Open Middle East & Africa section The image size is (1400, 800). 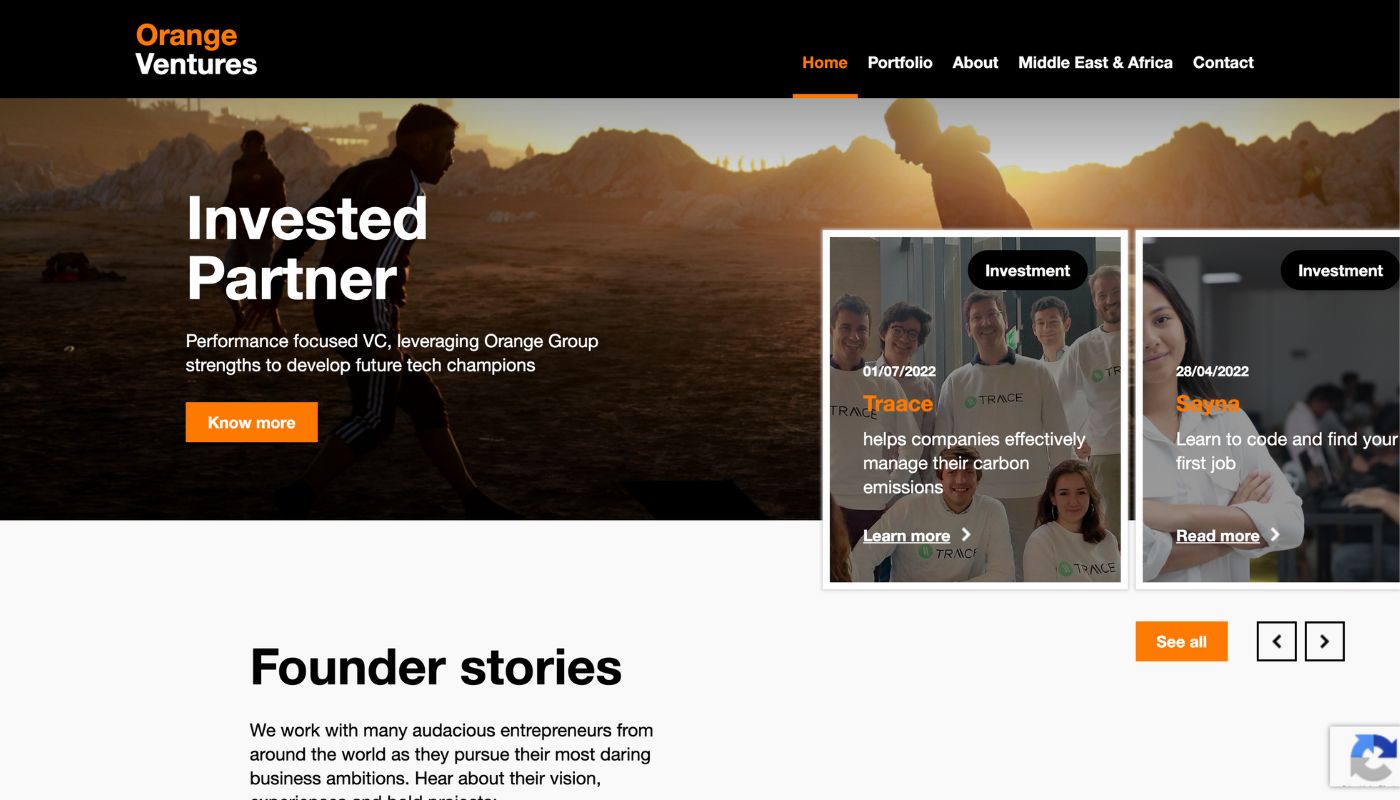tap(1095, 62)
